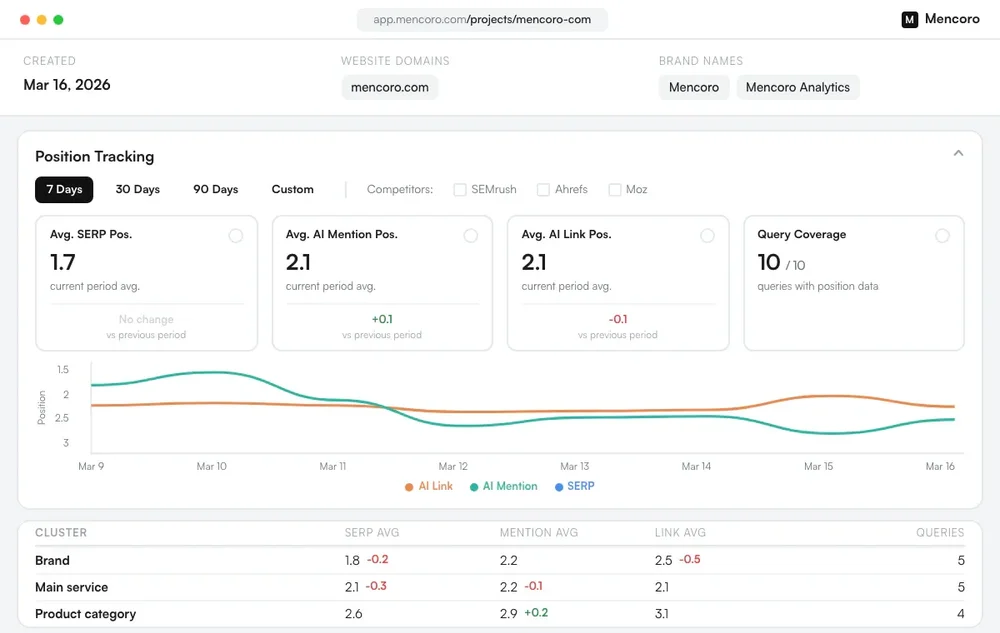The width and height of the screenshot is (1000, 633).
Task: Click the No change label in SERP card
Action: point(146,319)
